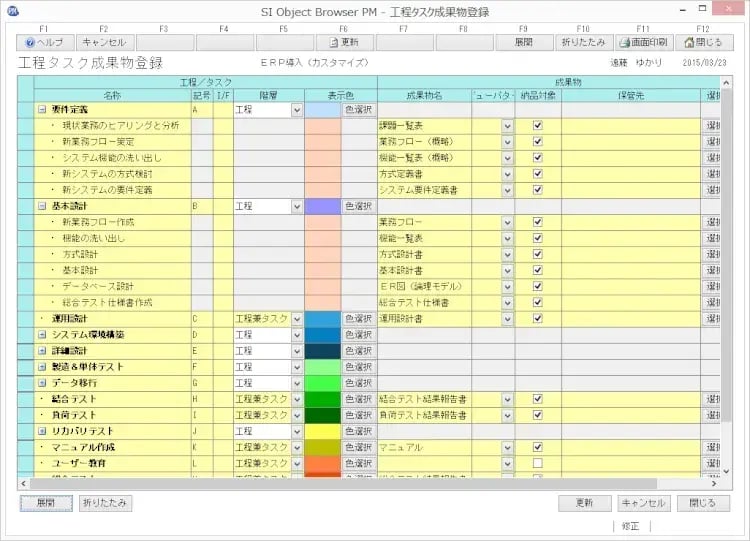Click the 展開 toolbar button under F9
Image resolution: width=750 pixels, height=541 pixels.
[x=521, y=43]
